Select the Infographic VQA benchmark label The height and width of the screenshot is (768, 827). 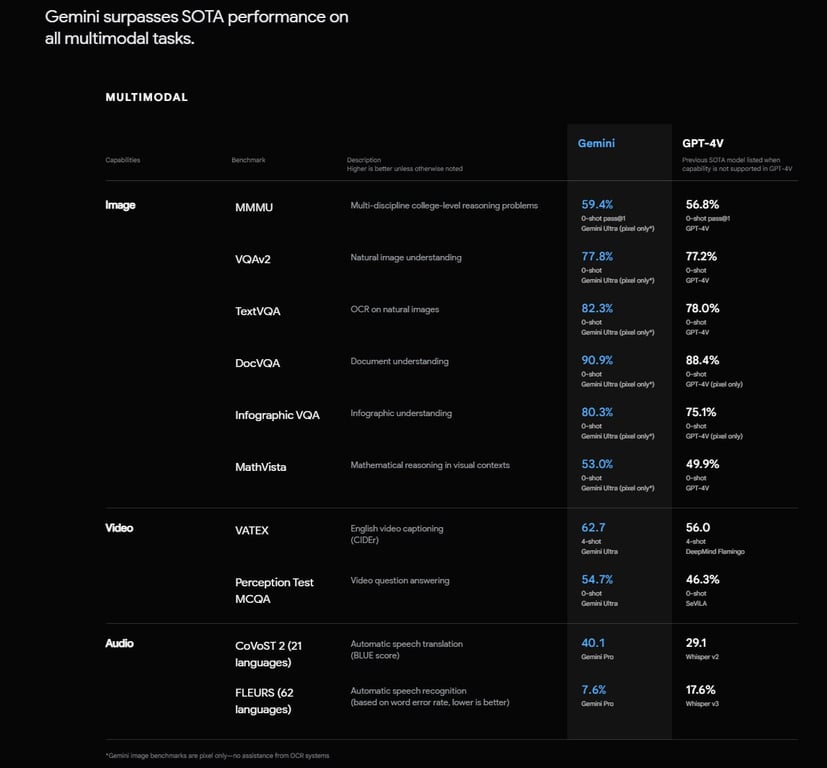click(x=277, y=415)
